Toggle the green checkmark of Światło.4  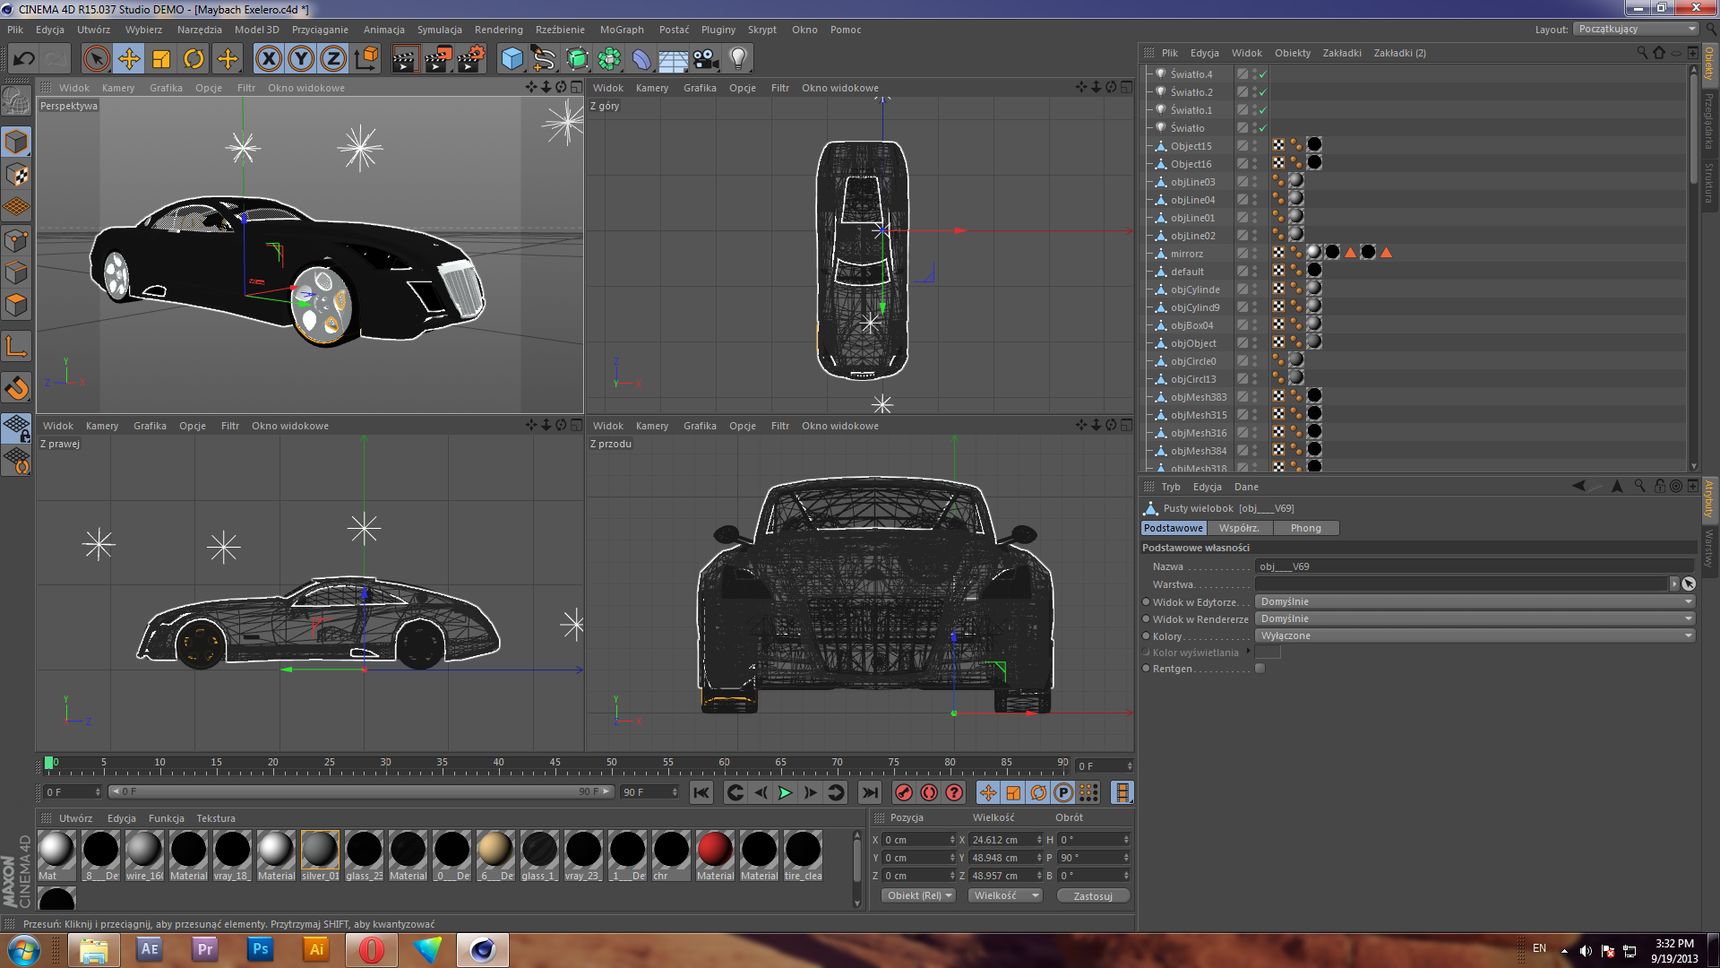[1263, 74]
